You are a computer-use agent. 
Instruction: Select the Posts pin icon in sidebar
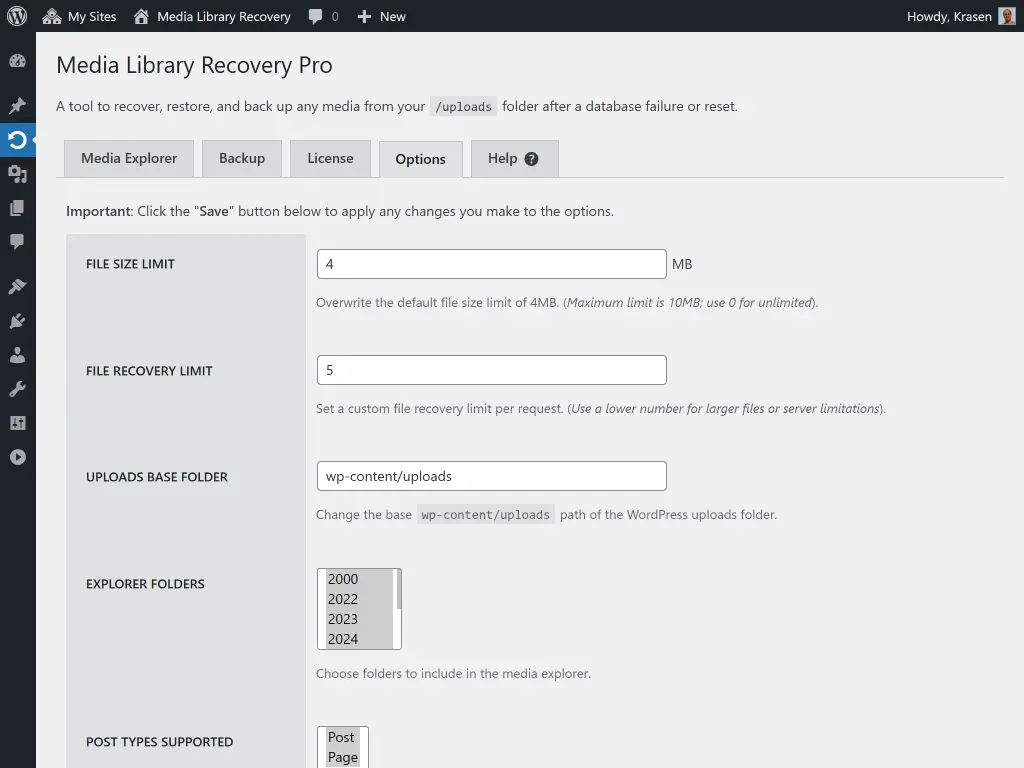pos(17,105)
